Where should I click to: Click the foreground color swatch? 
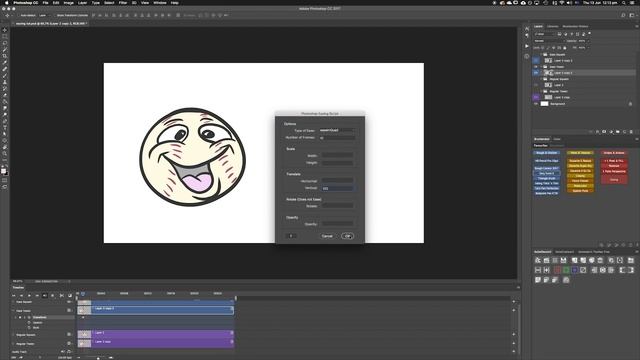(x=4, y=170)
